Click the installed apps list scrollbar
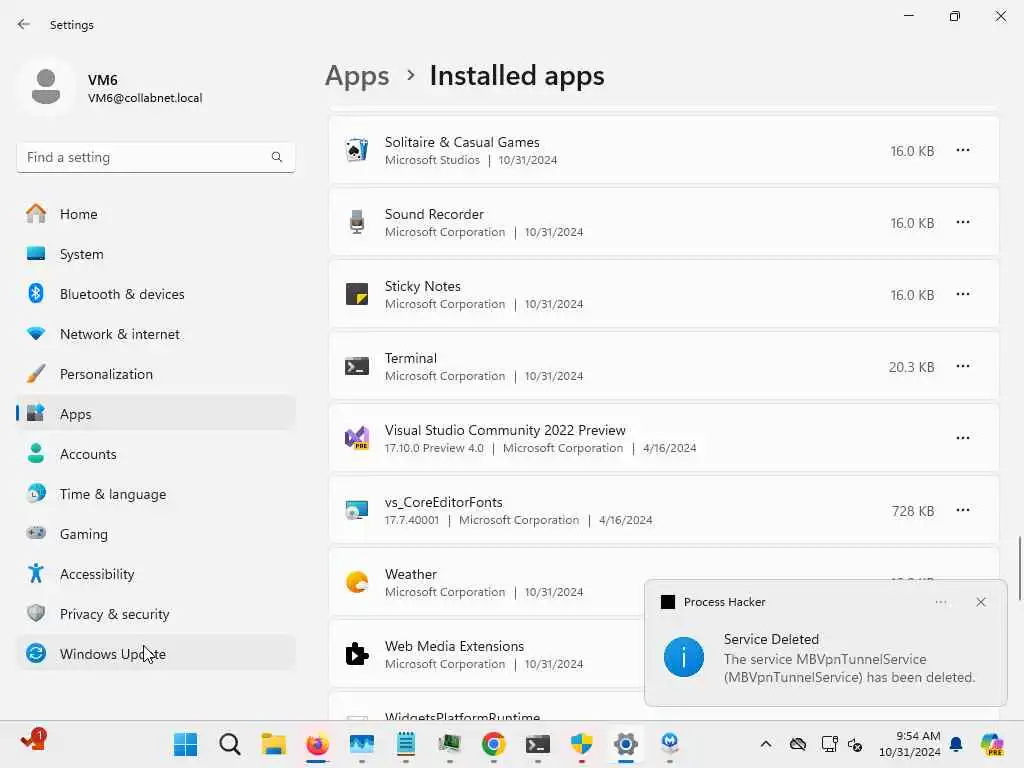This screenshot has width=1024, height=768. (x=1019, y=568)
